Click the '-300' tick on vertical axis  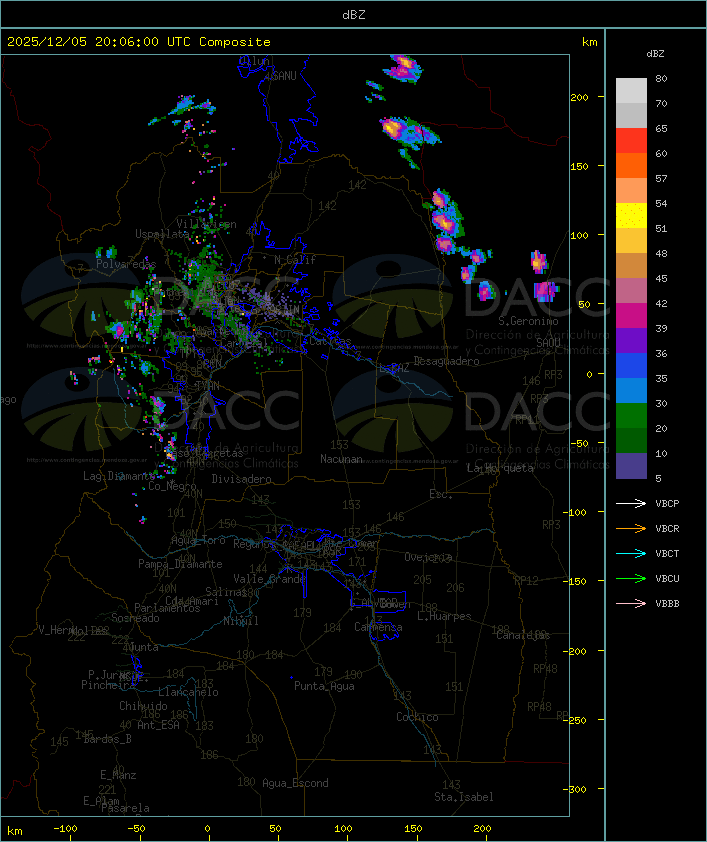click(x=577, y=789)
